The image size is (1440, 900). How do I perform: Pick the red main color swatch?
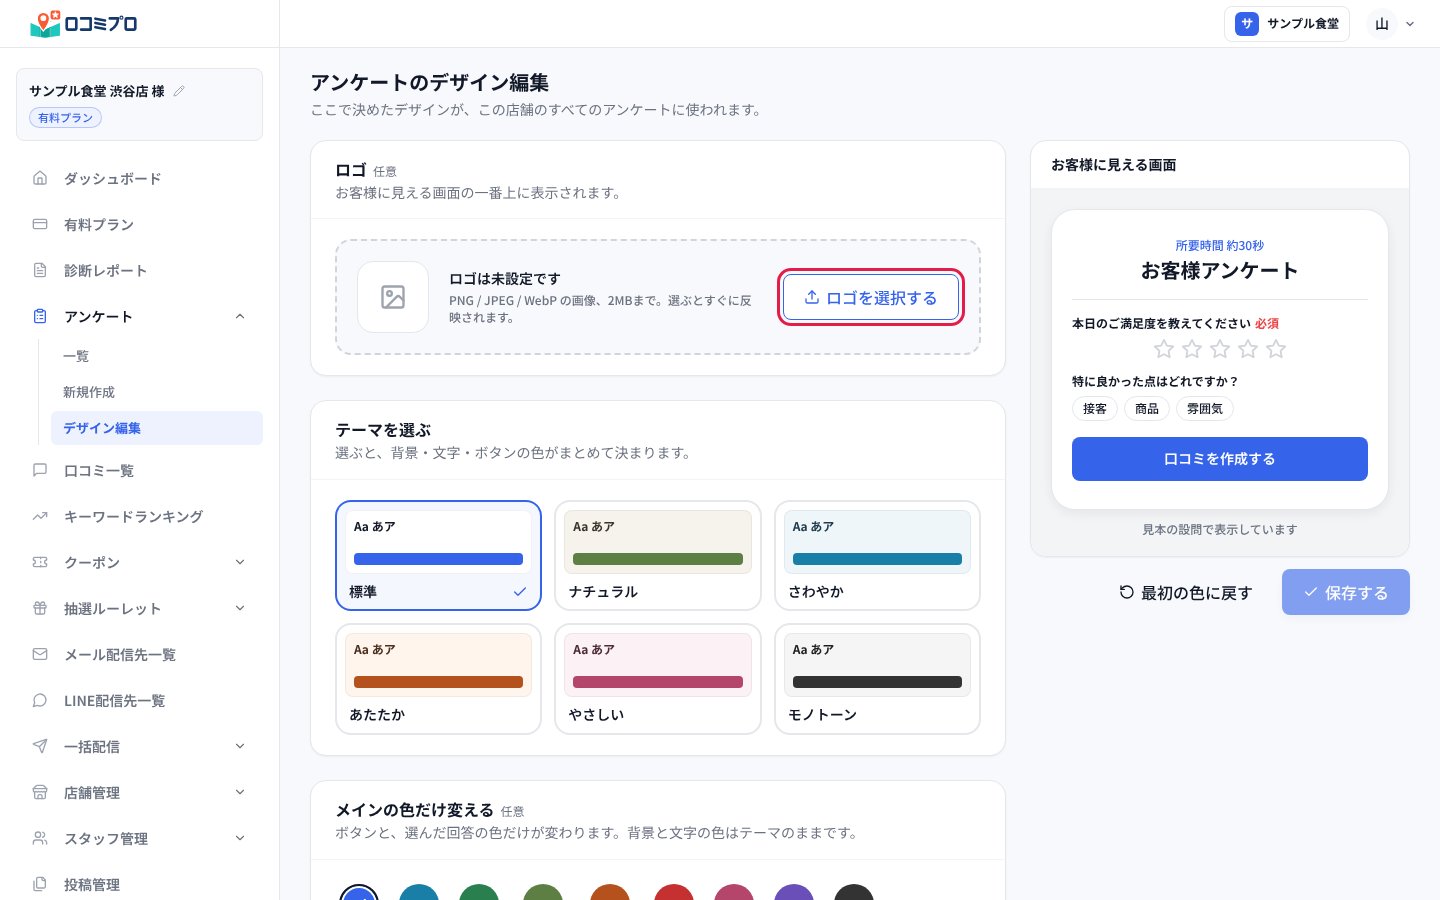(x=674, y=892)
